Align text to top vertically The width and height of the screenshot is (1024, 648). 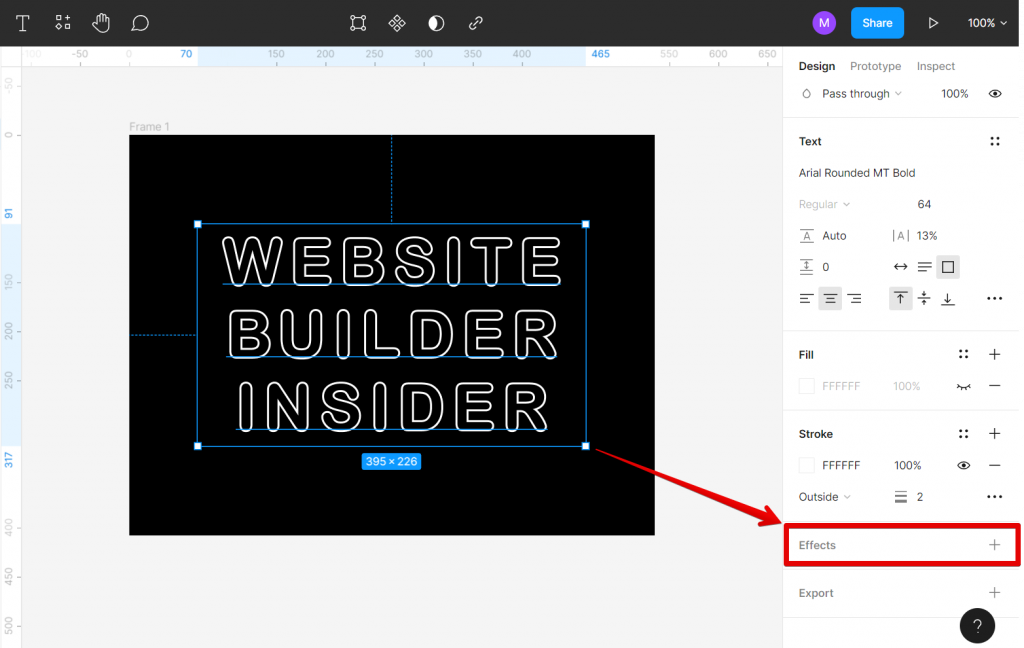[900, 298]
